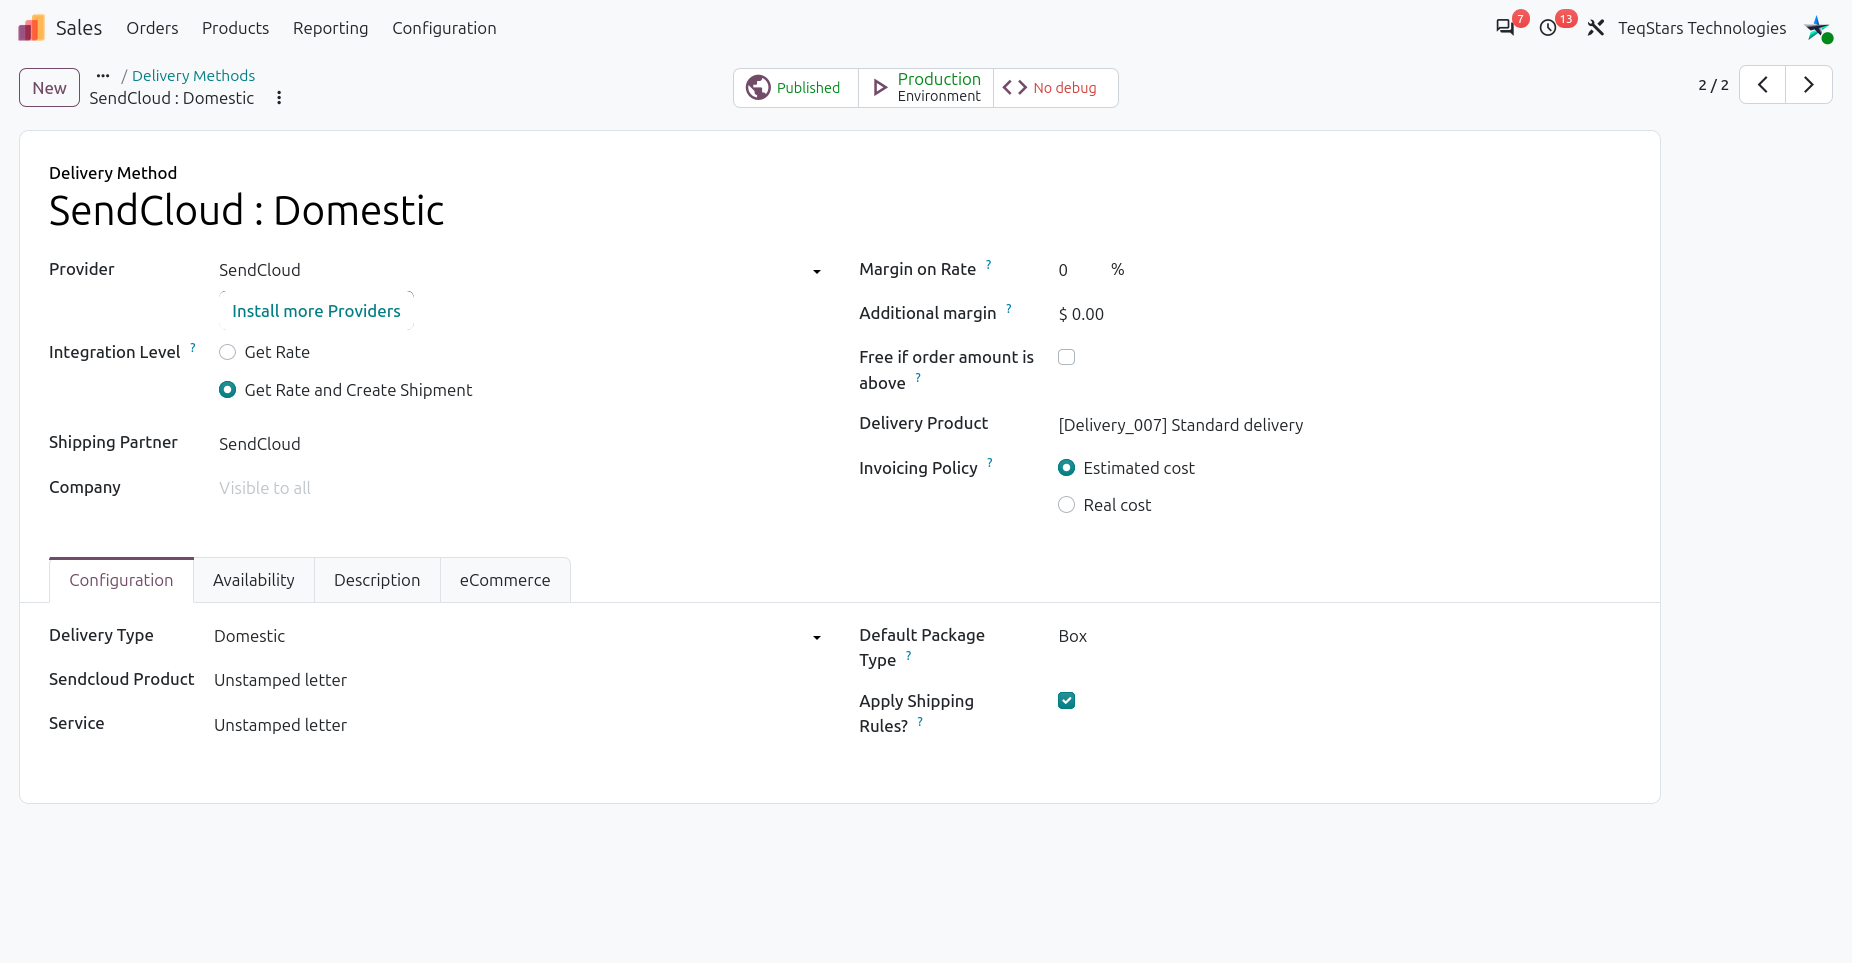1852x963 pixels.
Task: Open TeqStars Technologies company switcher
Action: 1702,28
